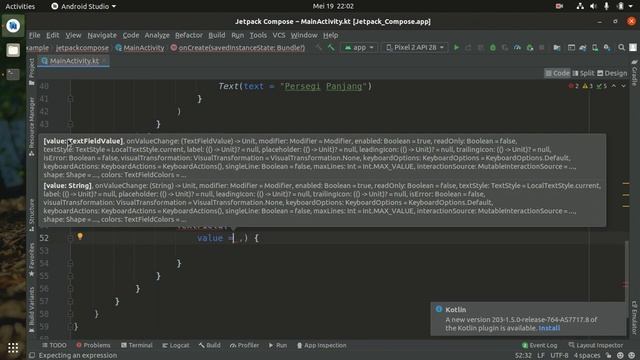Image resolution: width=640 pixels, height=360 pixels.
Task: Click the Profile app gauge icon
Action: click(x=517, y=48)
